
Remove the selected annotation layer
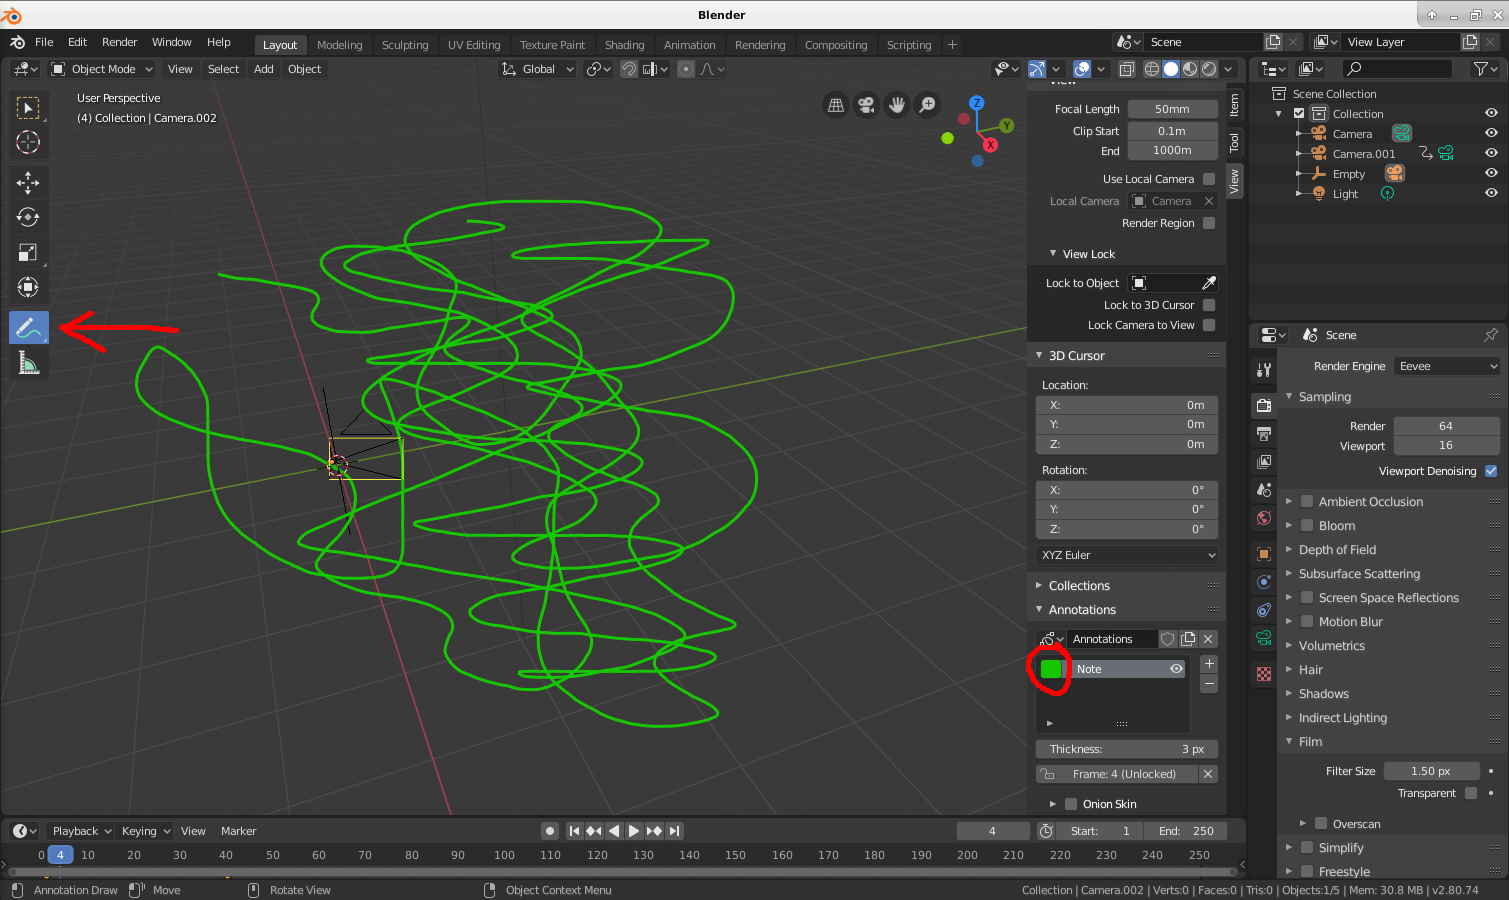[x=1209, y=684]
